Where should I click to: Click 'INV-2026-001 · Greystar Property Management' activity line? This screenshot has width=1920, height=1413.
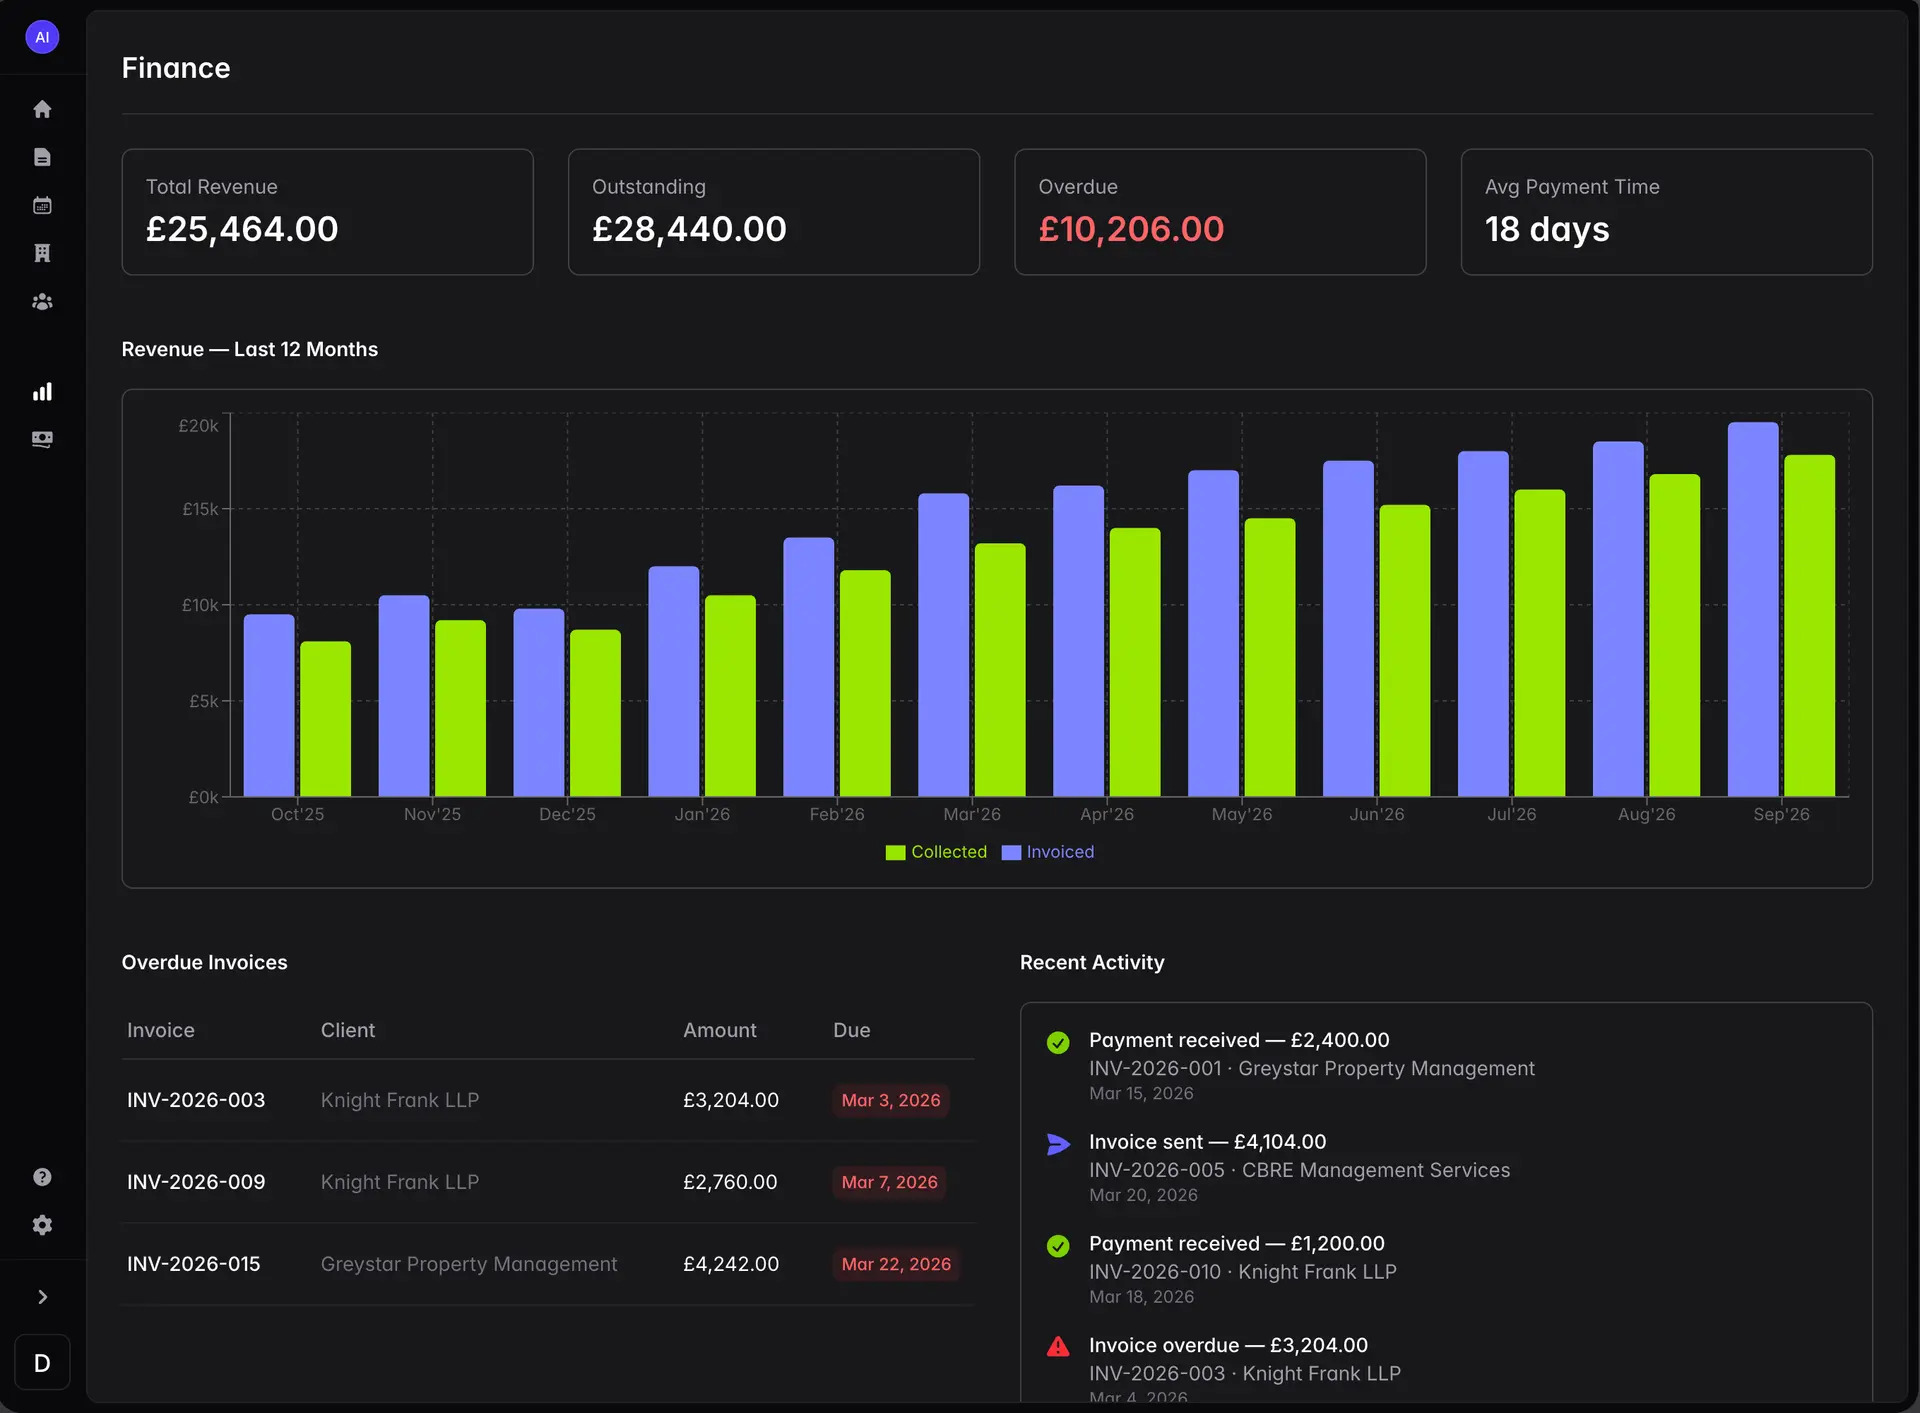tap(1312, 1068)
